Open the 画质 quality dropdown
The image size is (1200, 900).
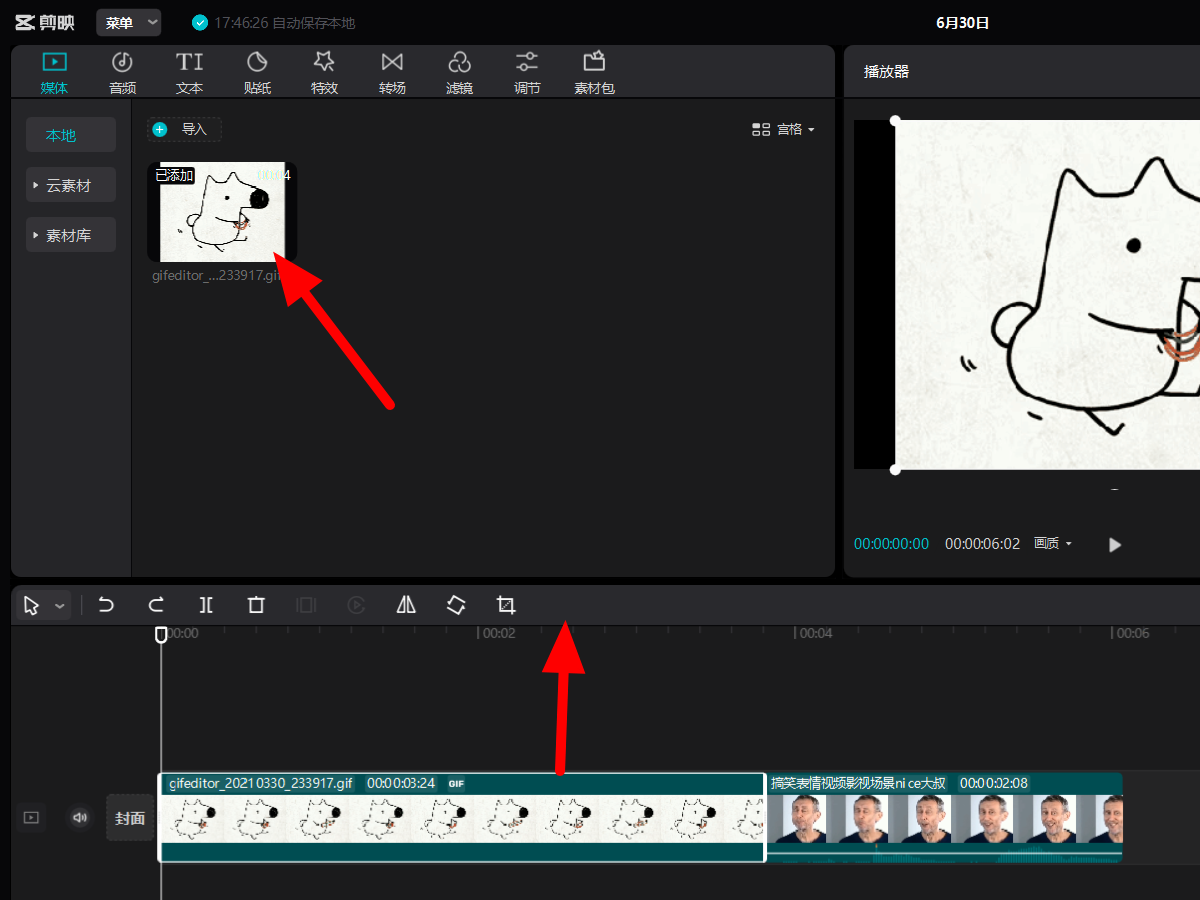click(x=1053, y=544)
